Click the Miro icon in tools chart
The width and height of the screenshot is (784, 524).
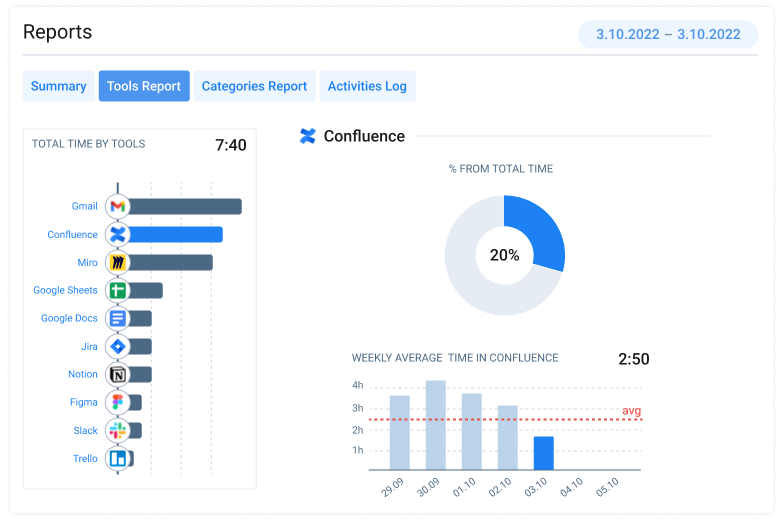(118, 262)
